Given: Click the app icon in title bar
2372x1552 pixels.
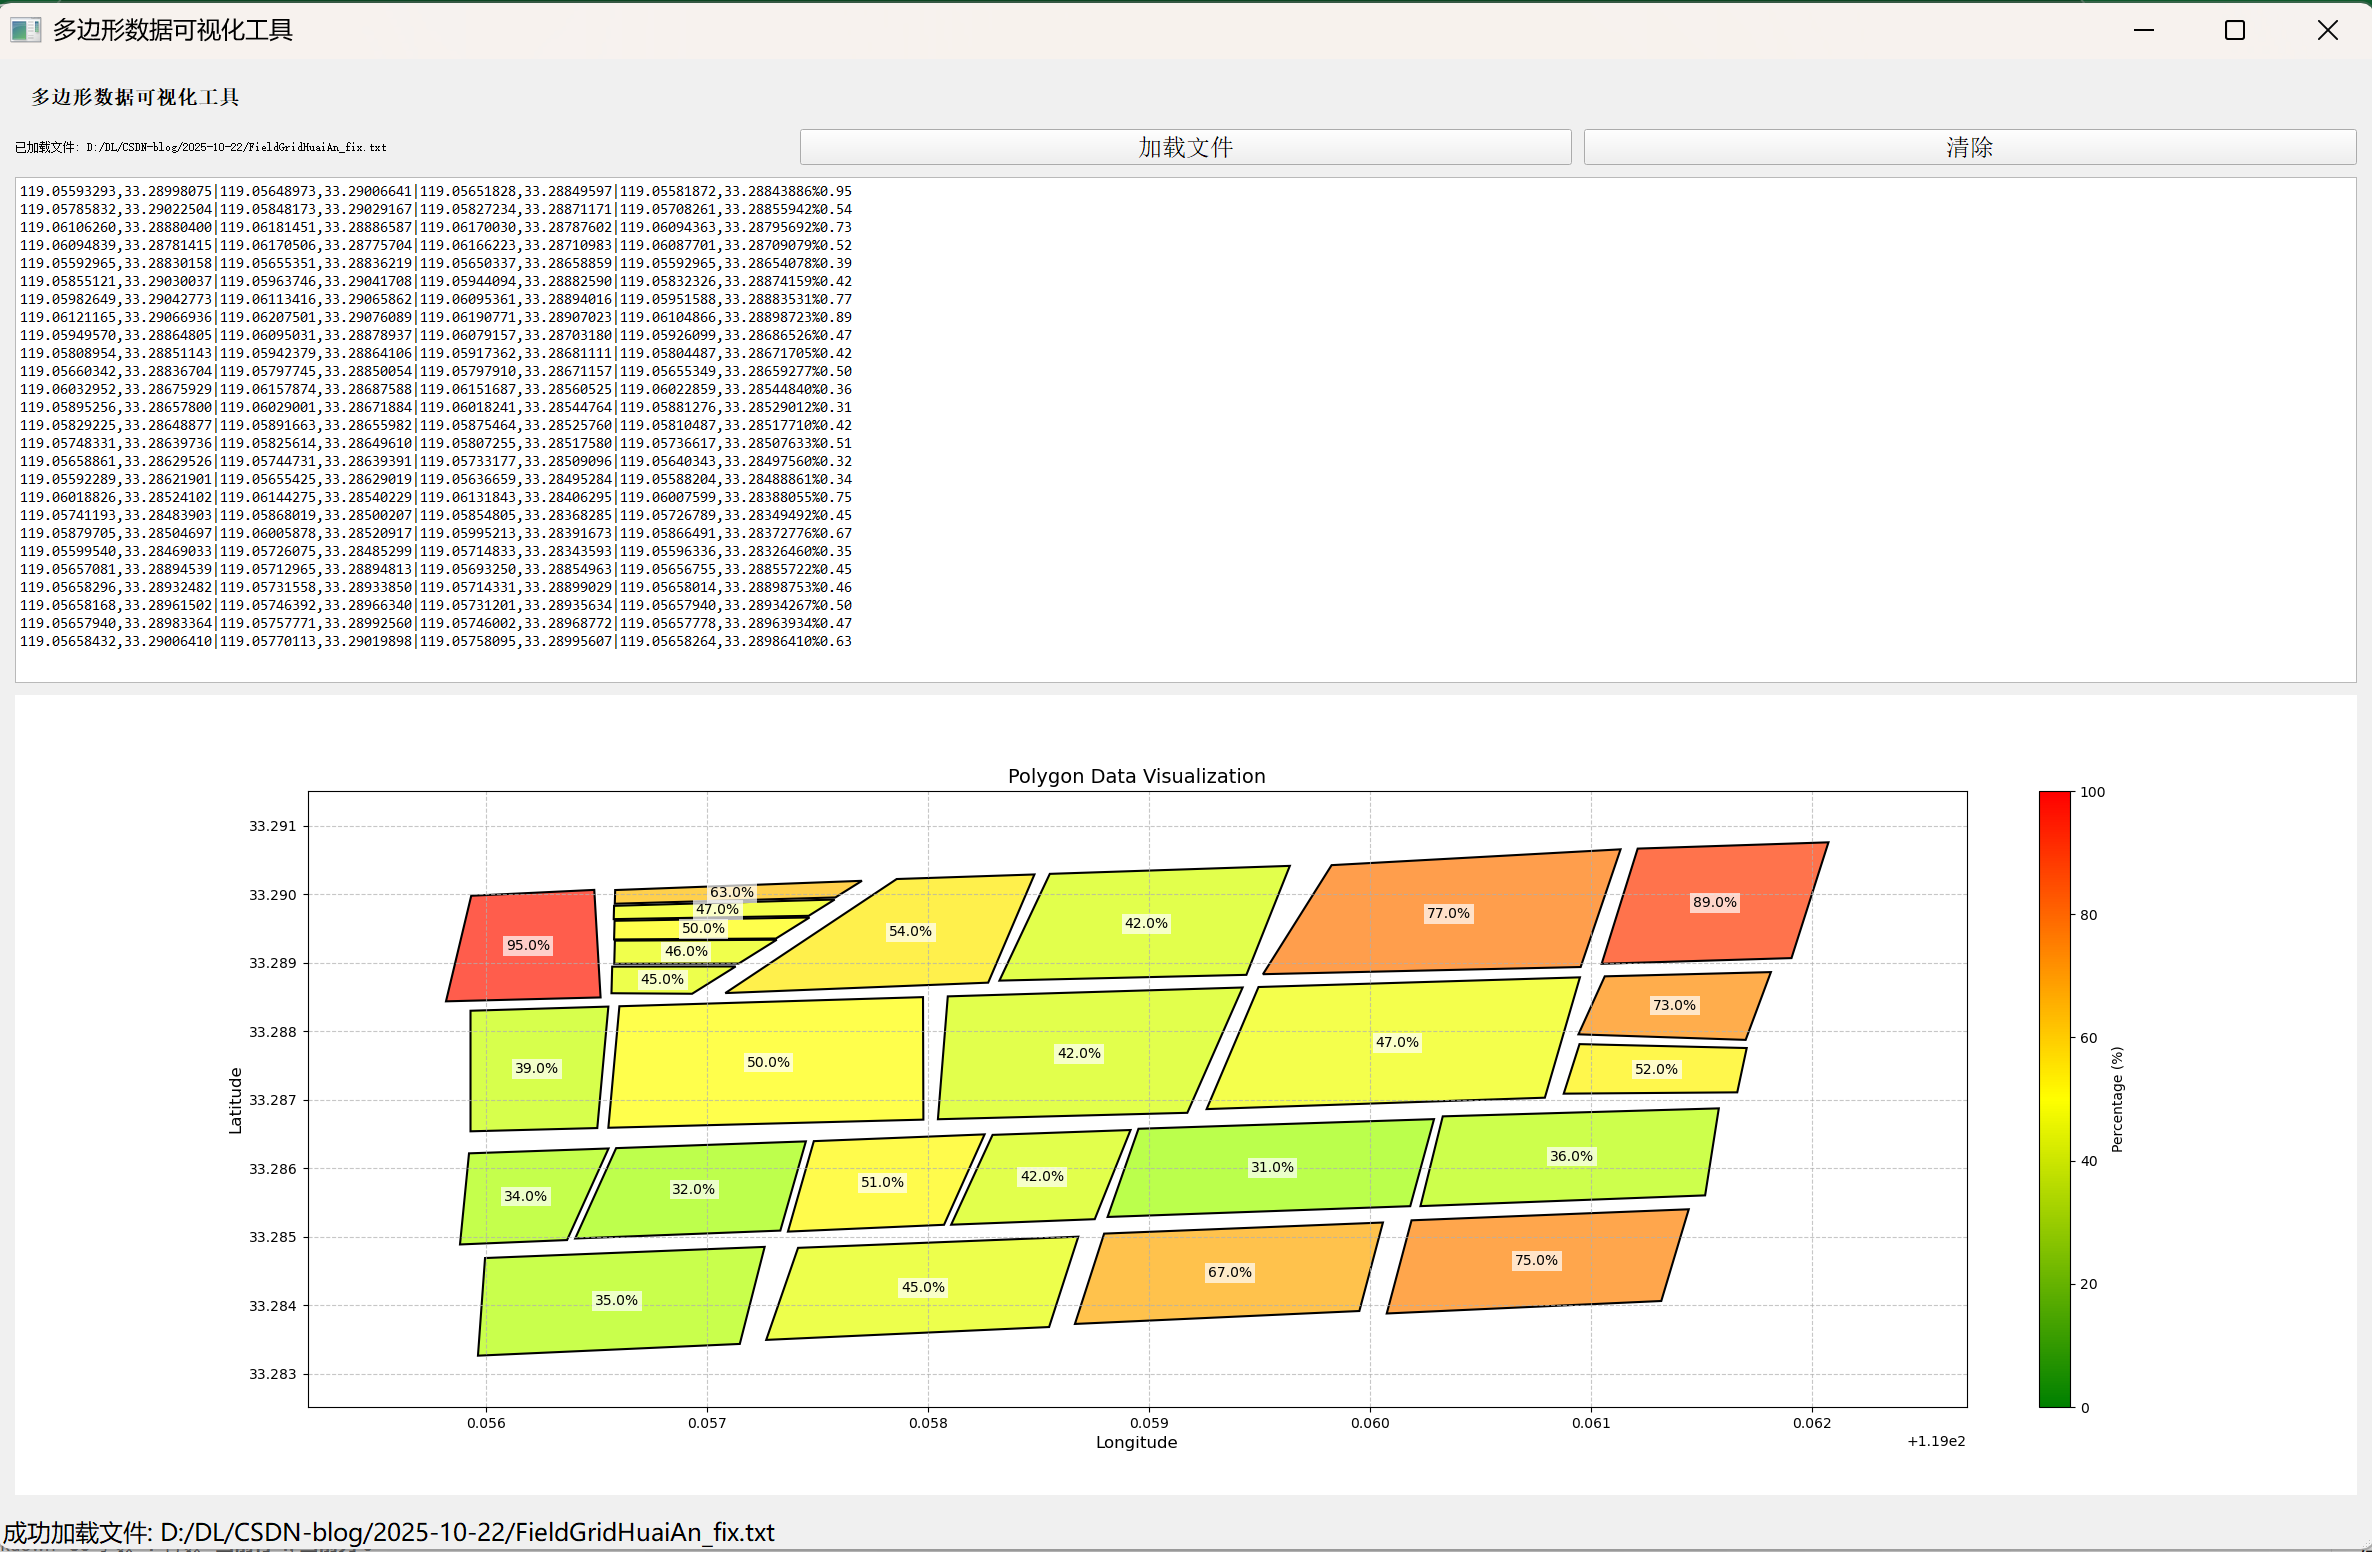Looking at the screenshot, I should click(25, 30).
